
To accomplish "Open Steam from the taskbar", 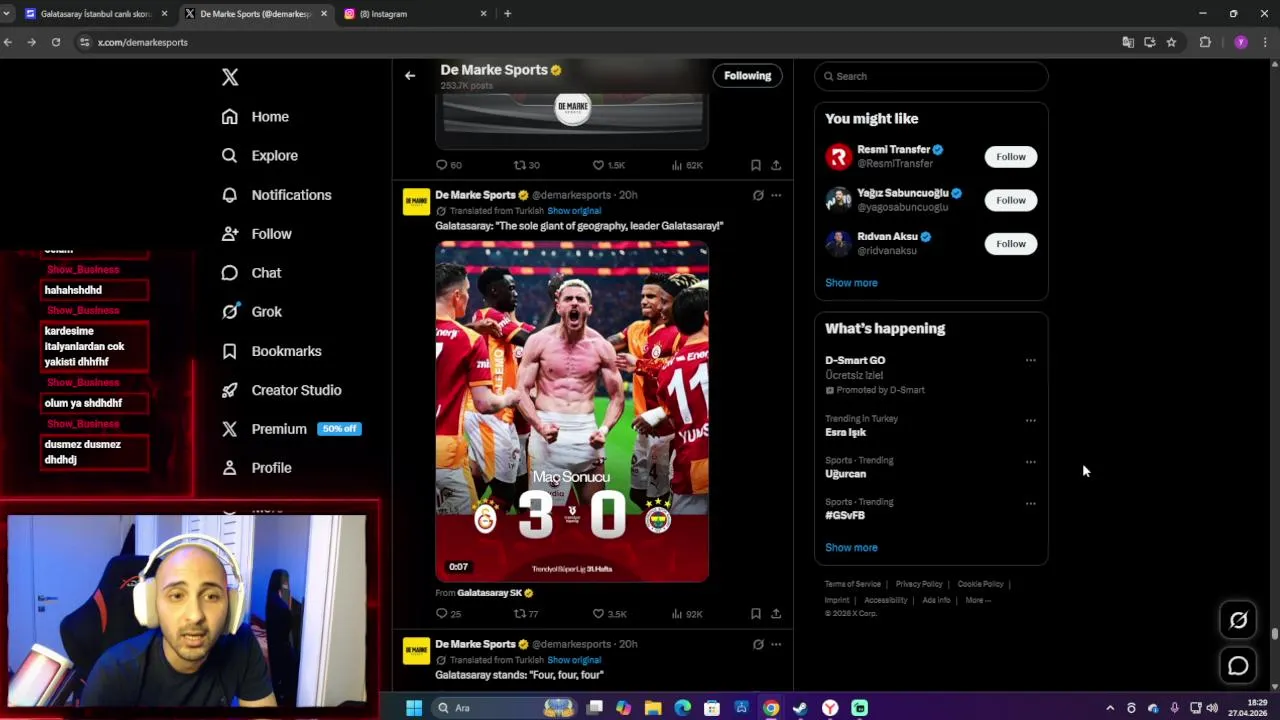I will tap(800, 708).
